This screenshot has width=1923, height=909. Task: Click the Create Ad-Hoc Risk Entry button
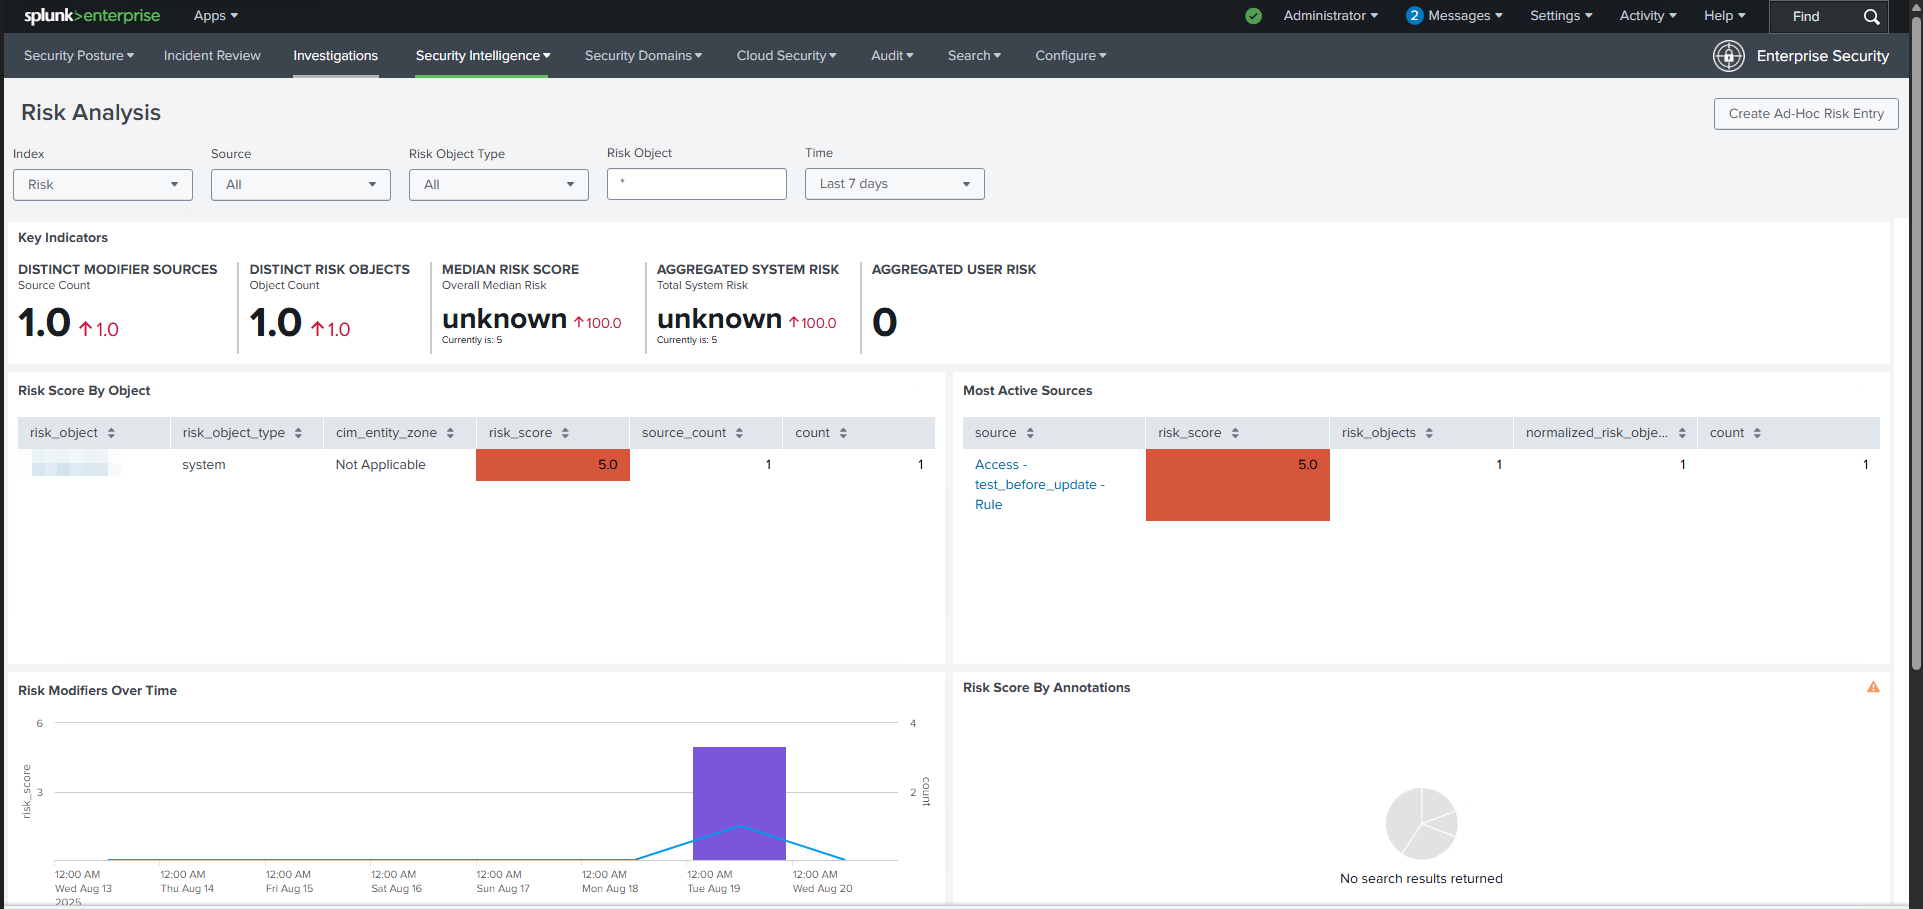(1805, 113)
